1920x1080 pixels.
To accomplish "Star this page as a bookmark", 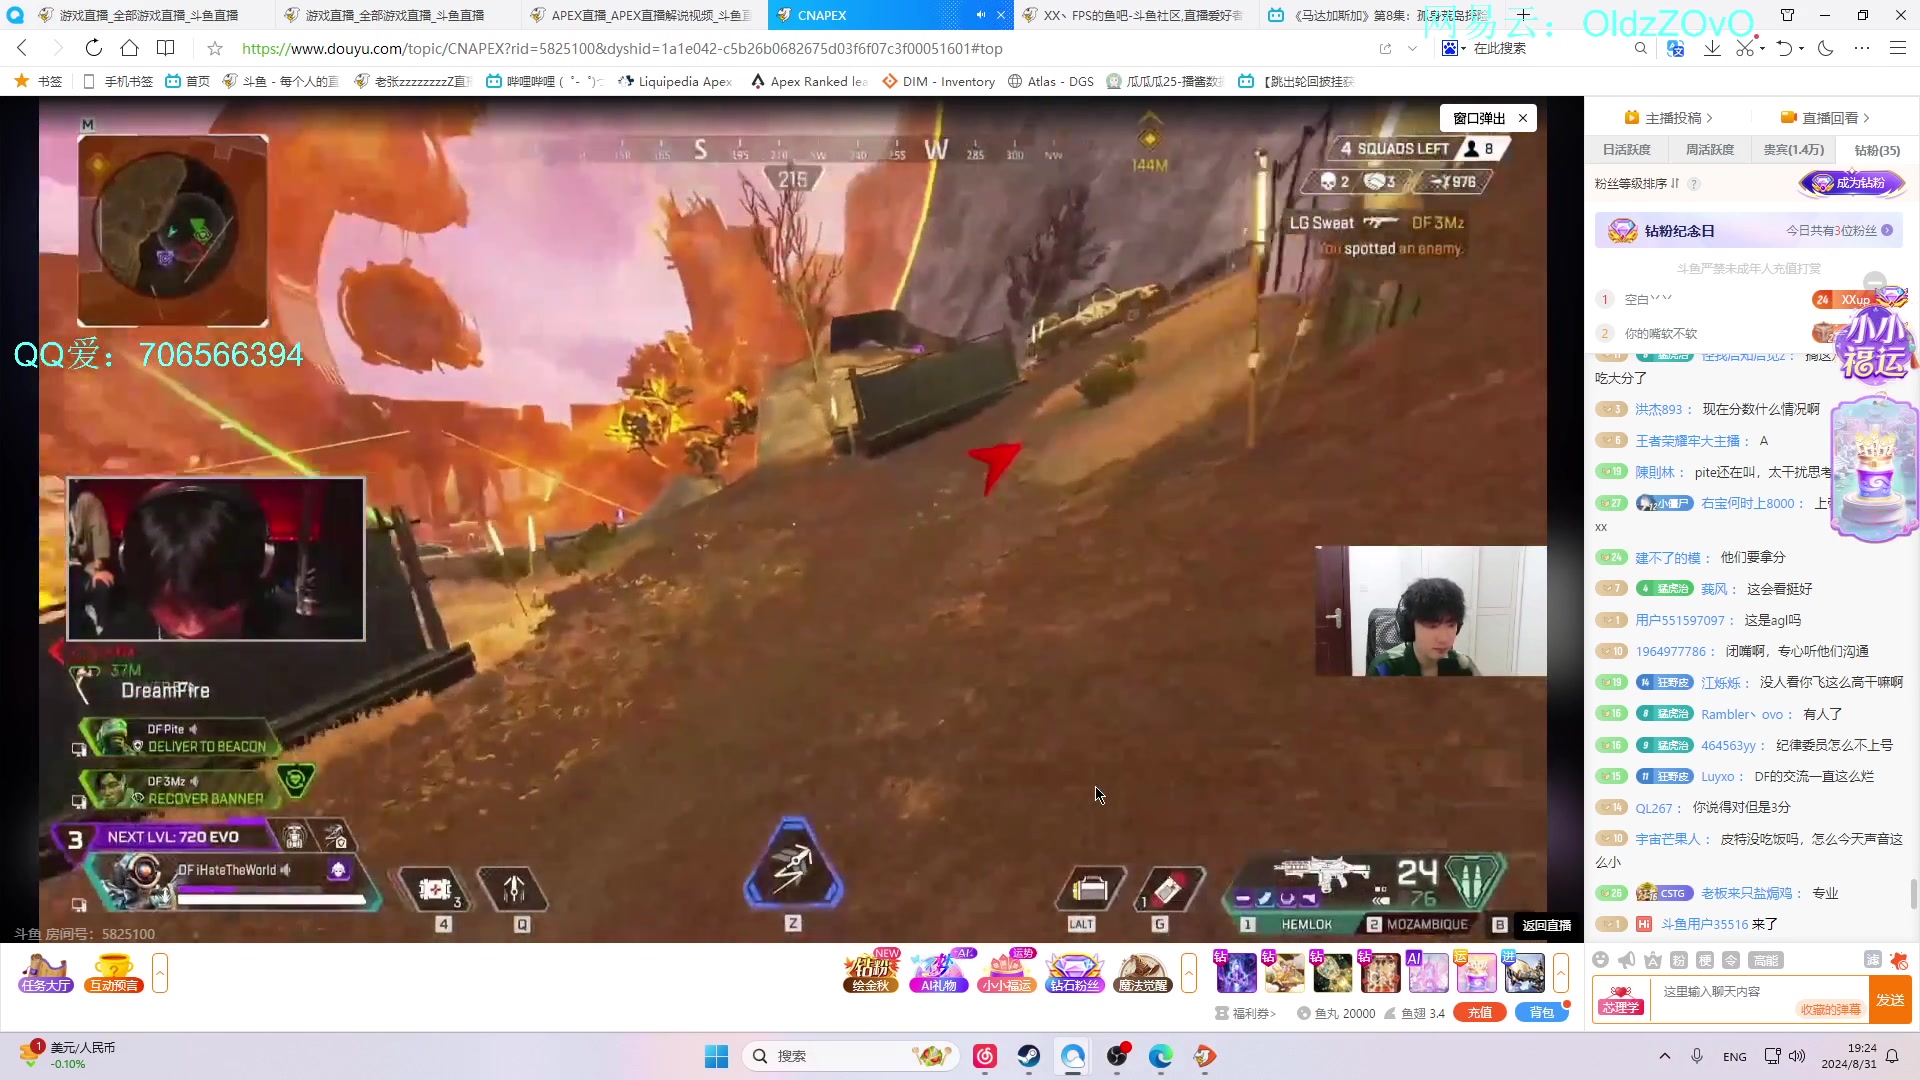I will coord(214,48).
